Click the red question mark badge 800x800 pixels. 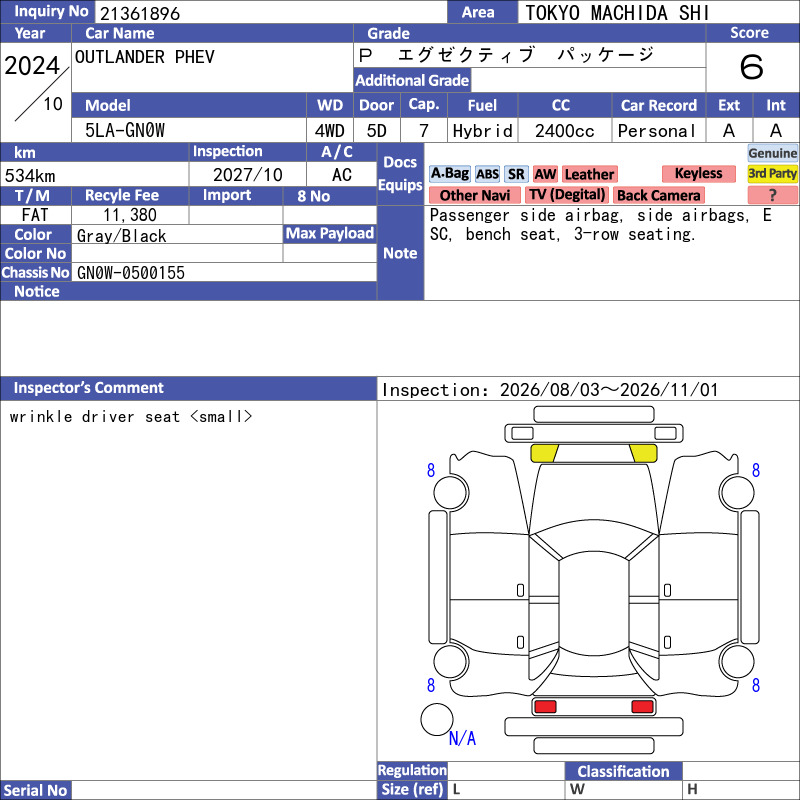tap(772, 195)
